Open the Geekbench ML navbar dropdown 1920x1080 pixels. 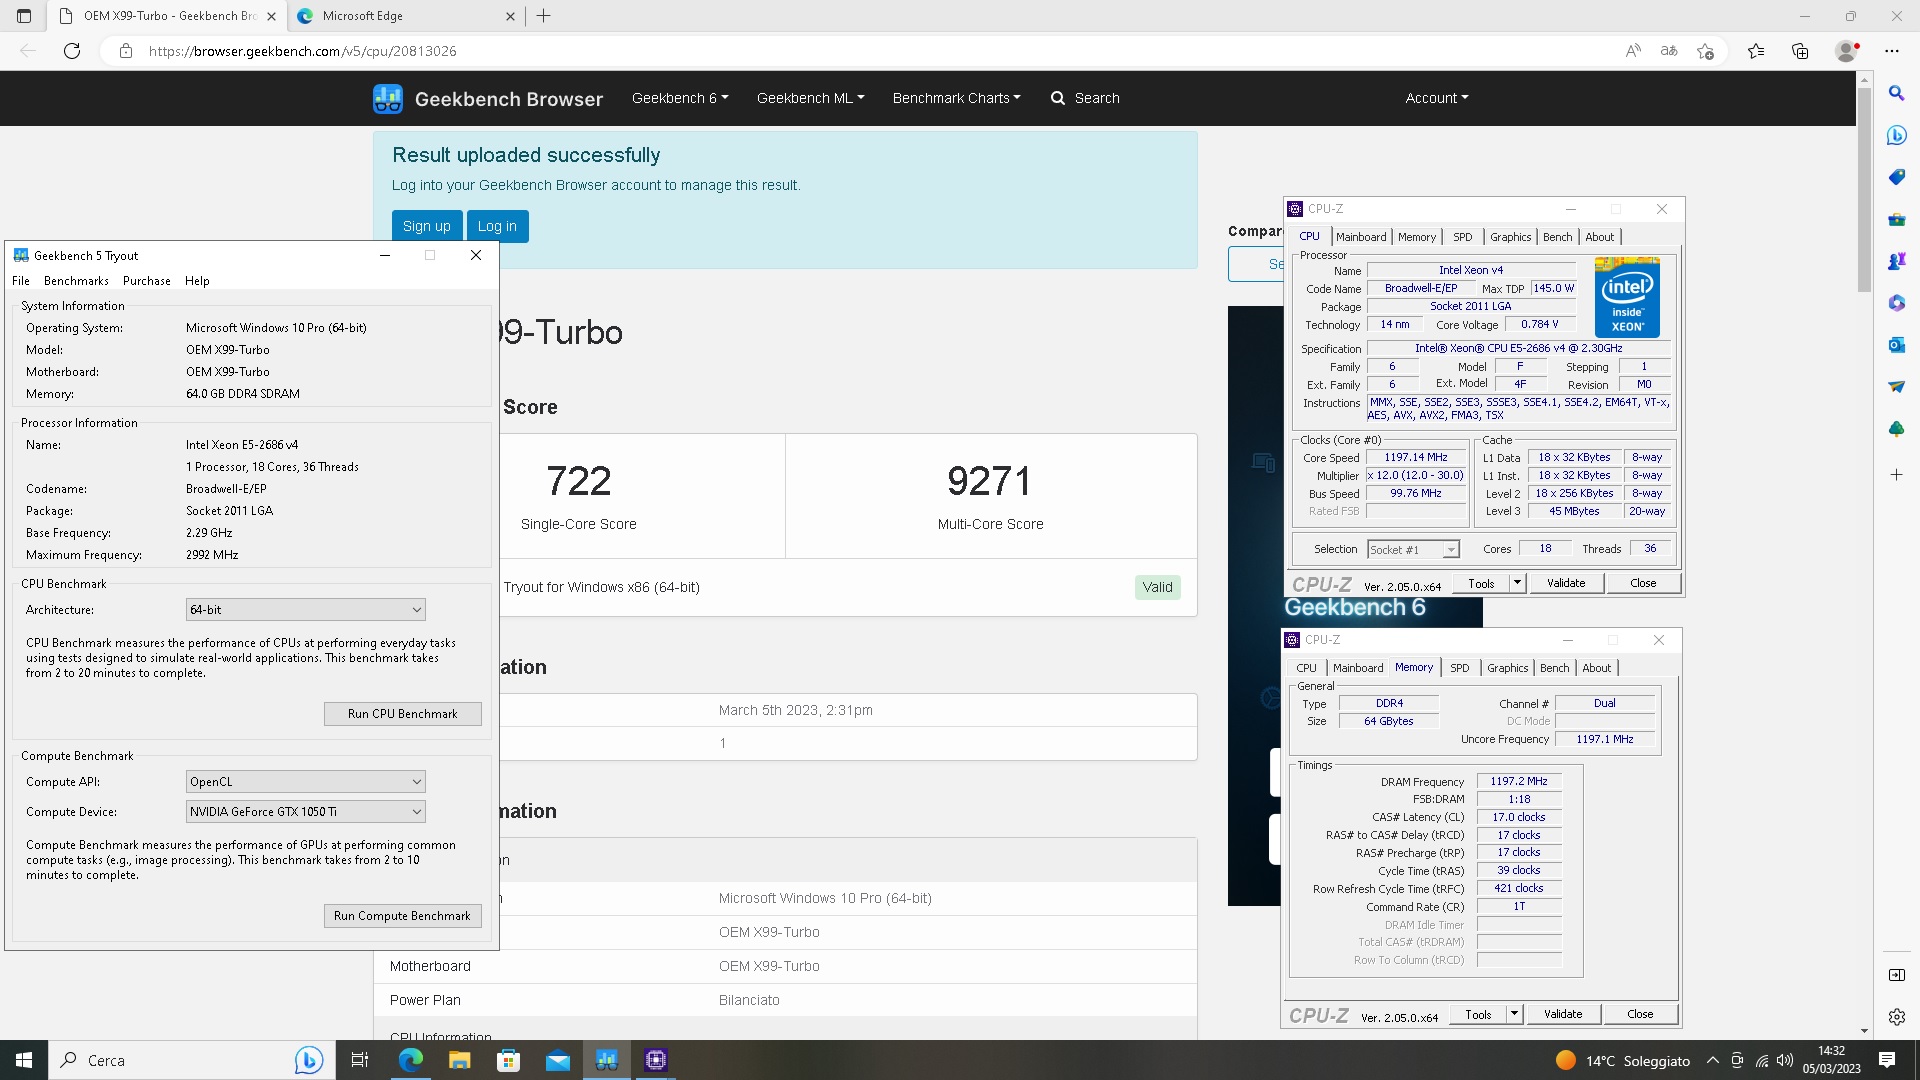pos(810,98)
